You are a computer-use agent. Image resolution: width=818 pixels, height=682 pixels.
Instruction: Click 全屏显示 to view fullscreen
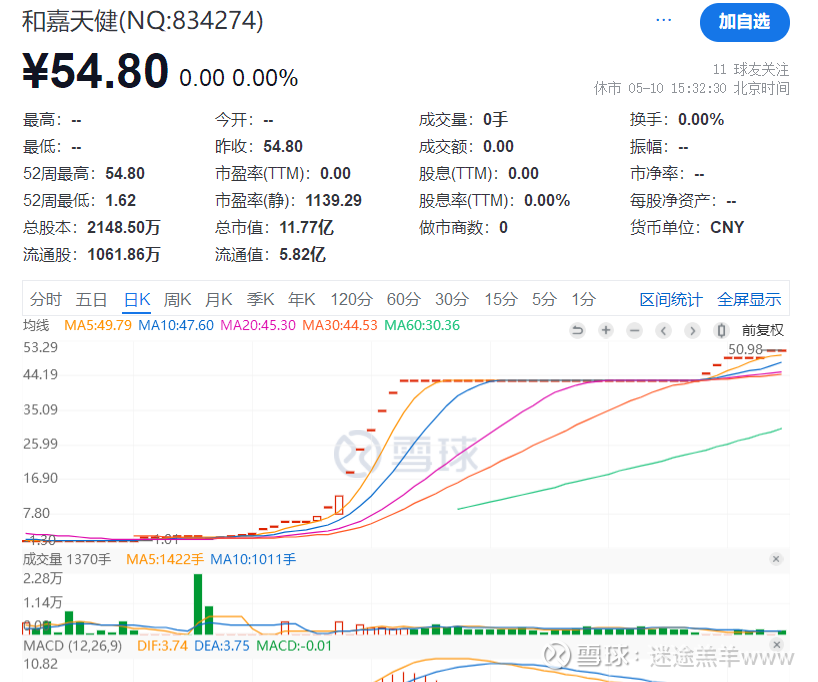click(749, 299)
